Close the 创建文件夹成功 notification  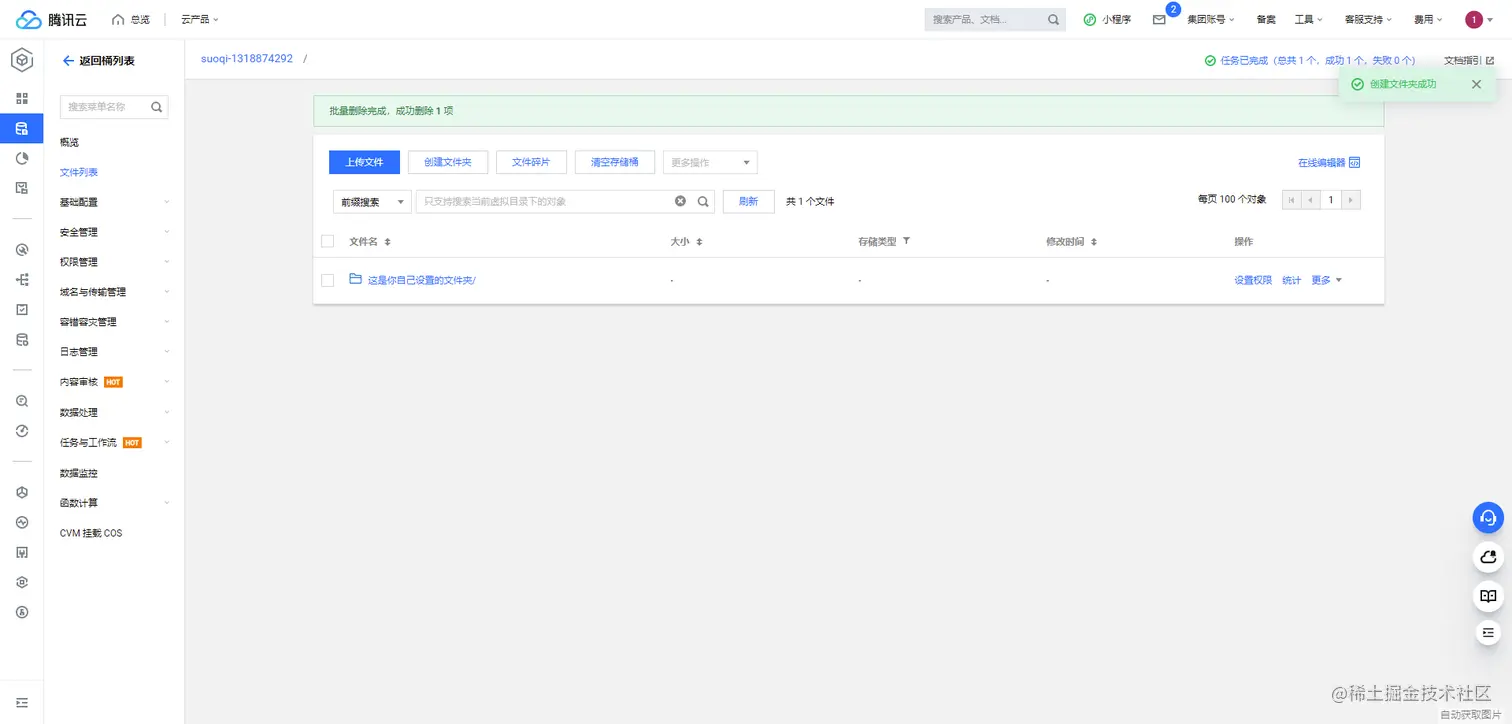1476,84
